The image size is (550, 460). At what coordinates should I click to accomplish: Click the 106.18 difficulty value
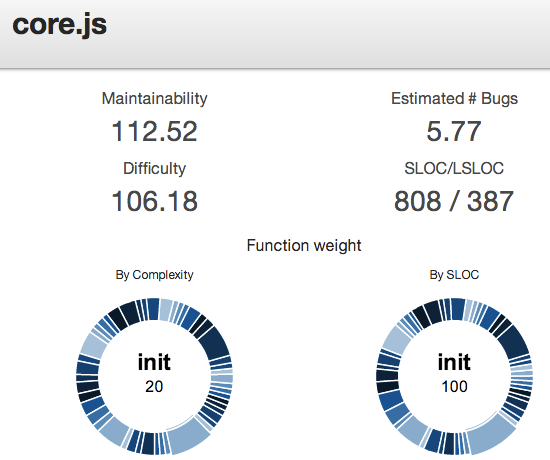[154, 201]
